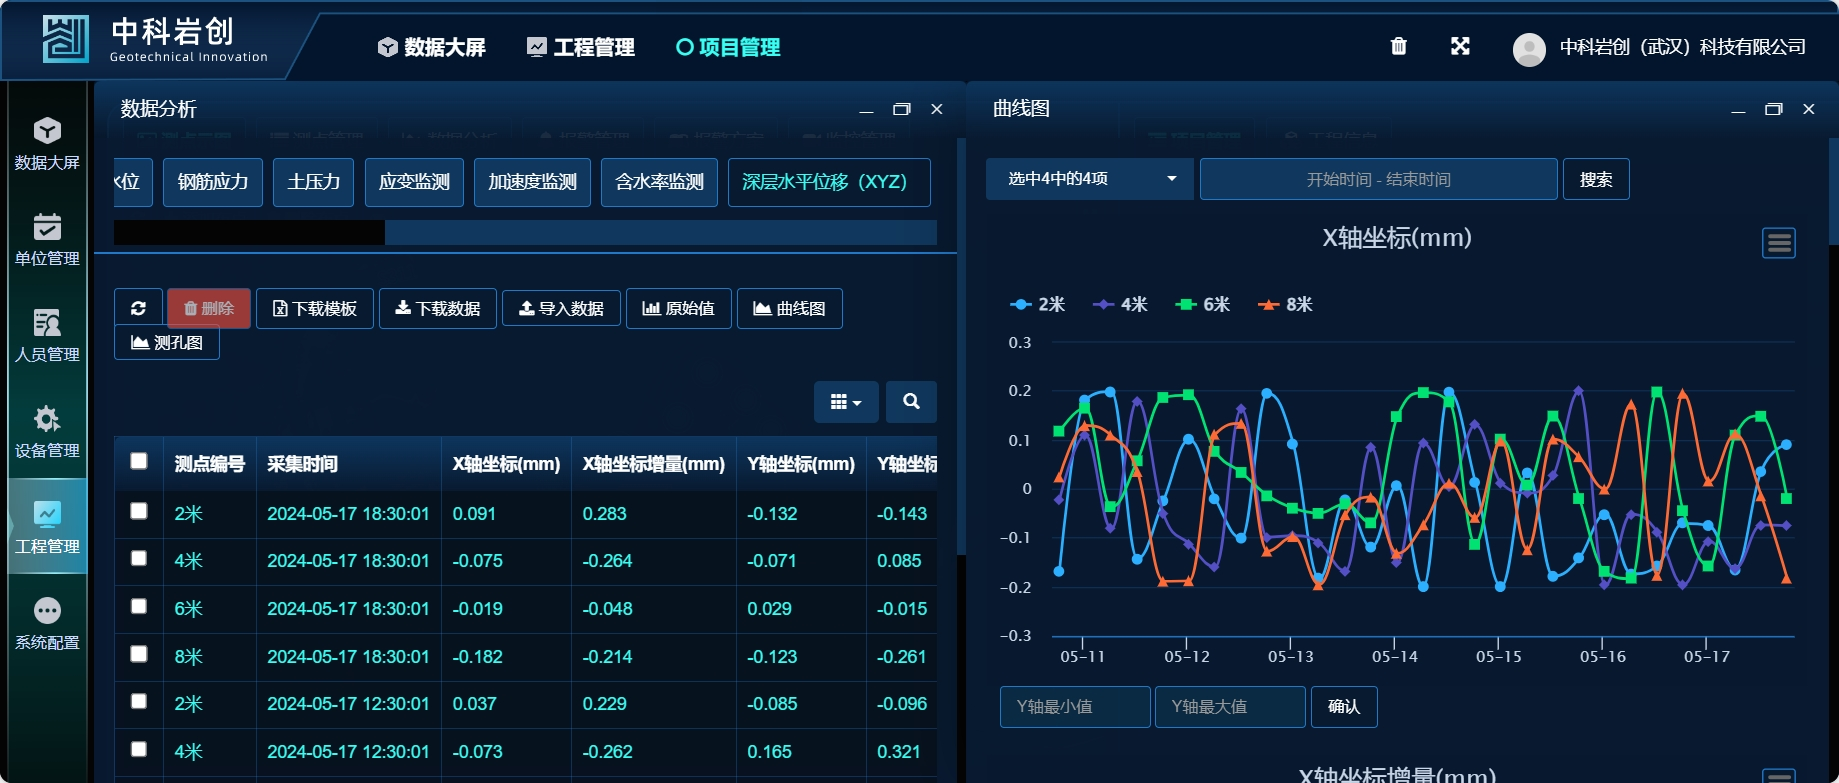Check the 6米 18:30:01 row checkbox
Image resolution: width=1839 pixels, height=783 pixels.
[x=139, y=606]
